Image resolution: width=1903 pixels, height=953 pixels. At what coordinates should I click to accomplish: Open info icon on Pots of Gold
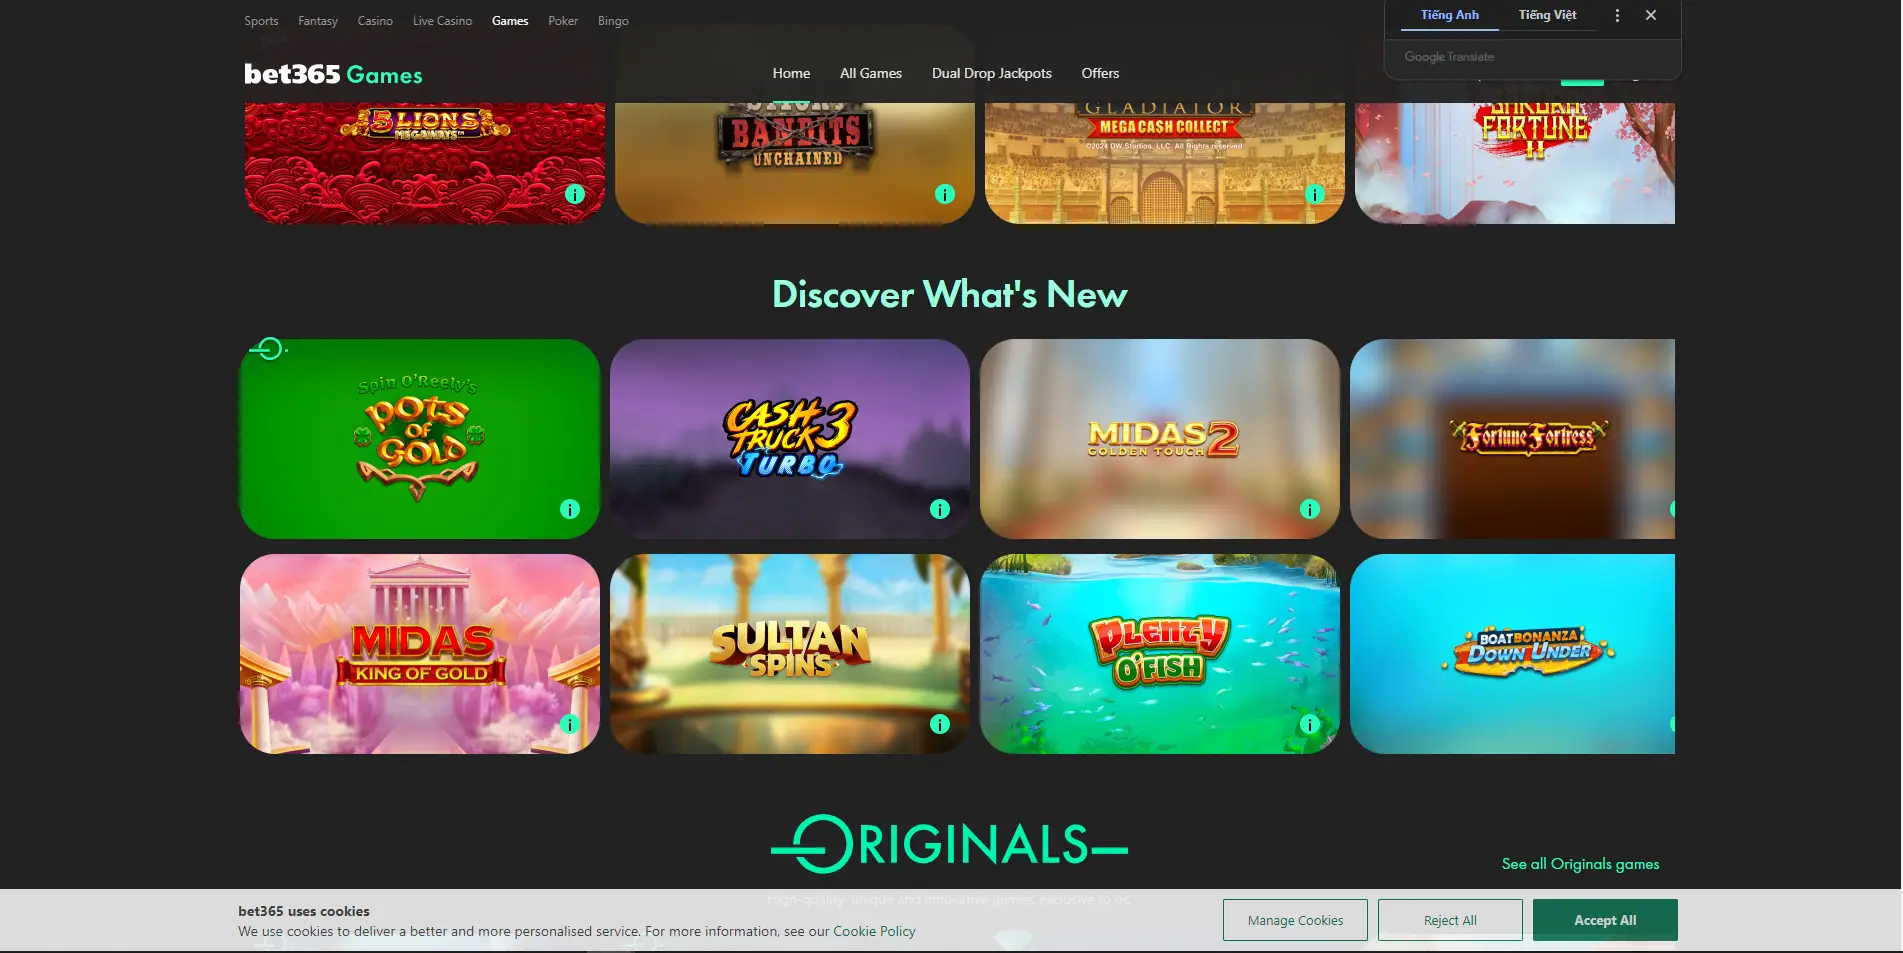[x=570, y=509]
